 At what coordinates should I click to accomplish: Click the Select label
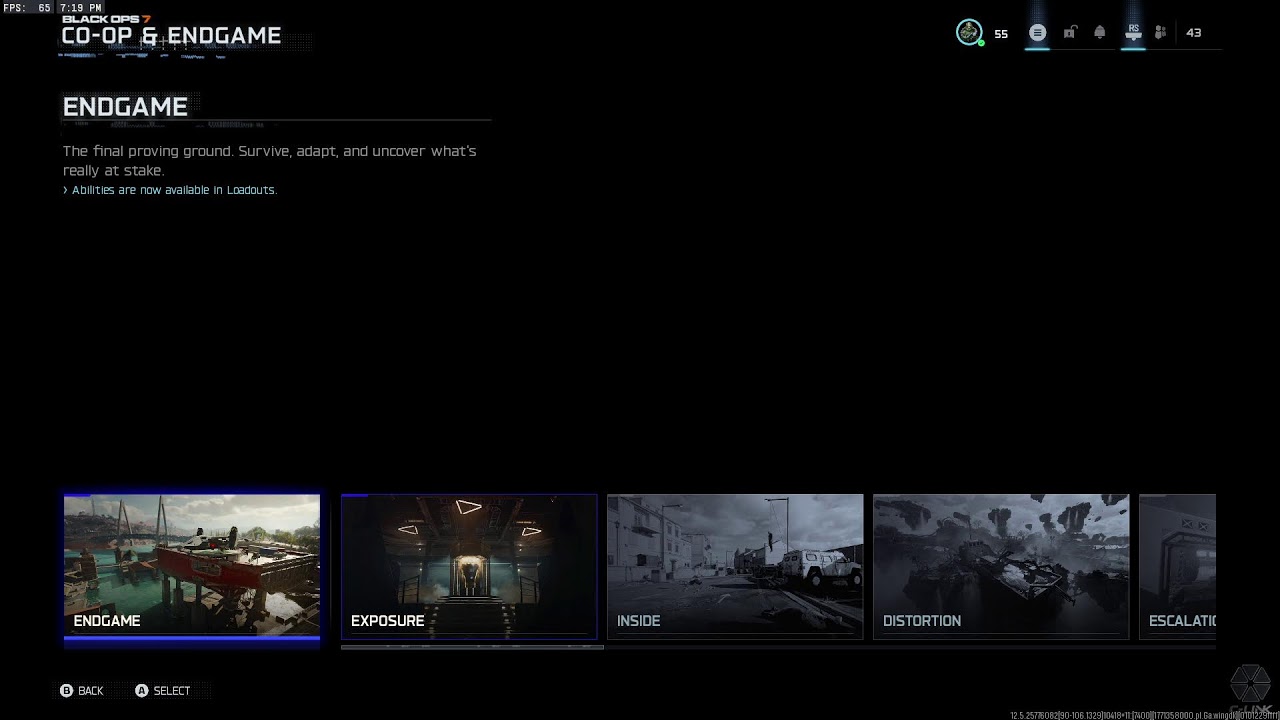172,691
